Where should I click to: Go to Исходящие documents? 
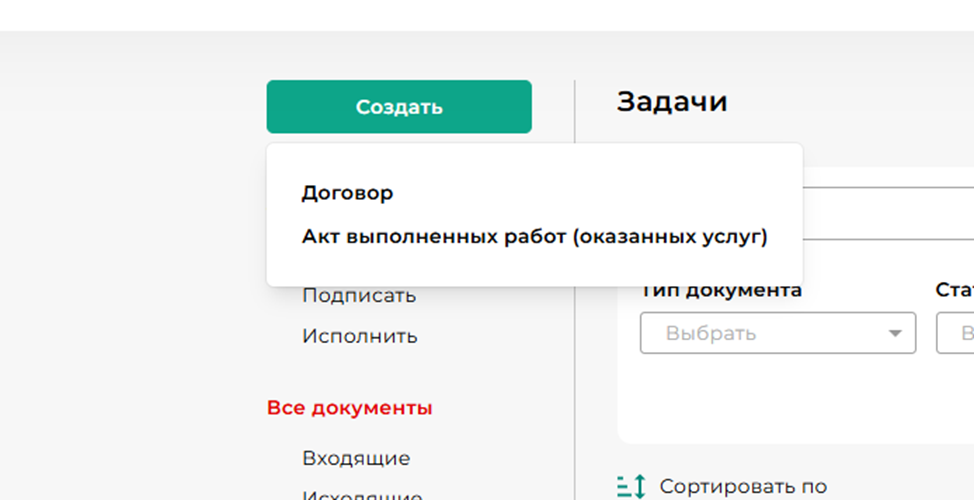coord(361,494)
